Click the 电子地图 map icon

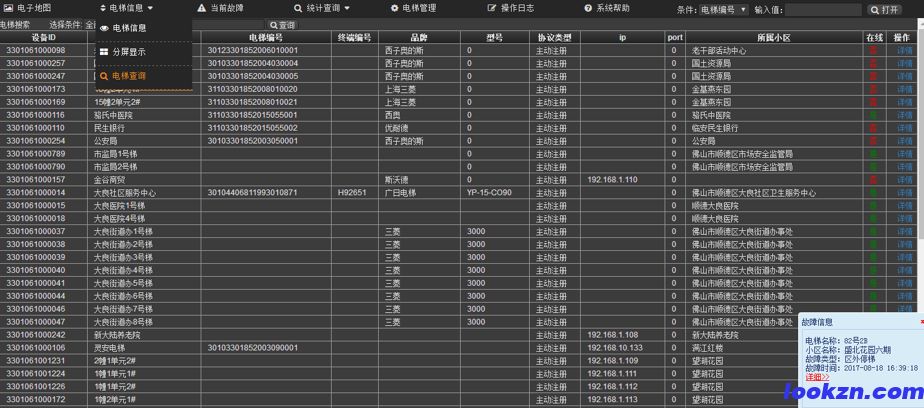point(8,8)
